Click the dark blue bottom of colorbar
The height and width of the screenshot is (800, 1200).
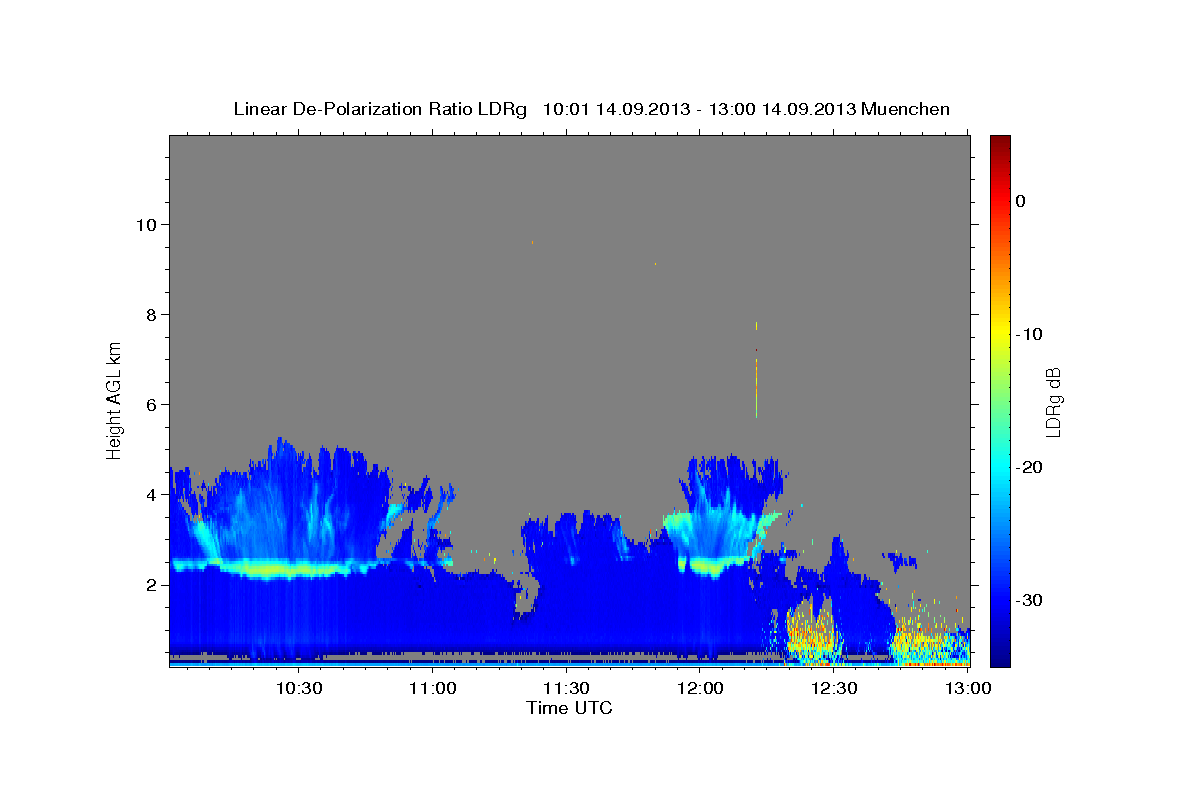pyautogui.click(x=1000, y=658)
